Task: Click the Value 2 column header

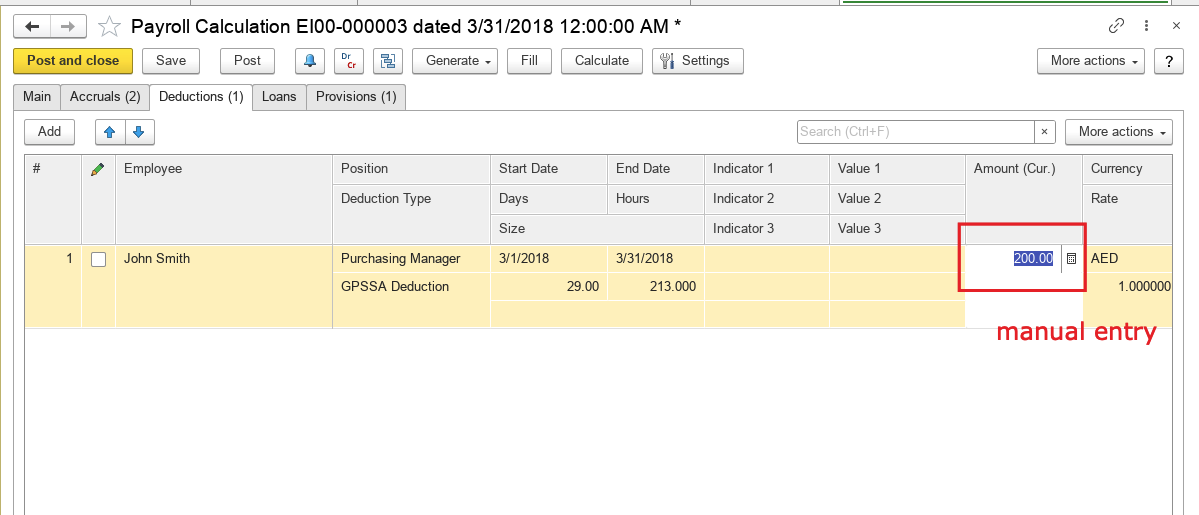Action: [897, 199]
